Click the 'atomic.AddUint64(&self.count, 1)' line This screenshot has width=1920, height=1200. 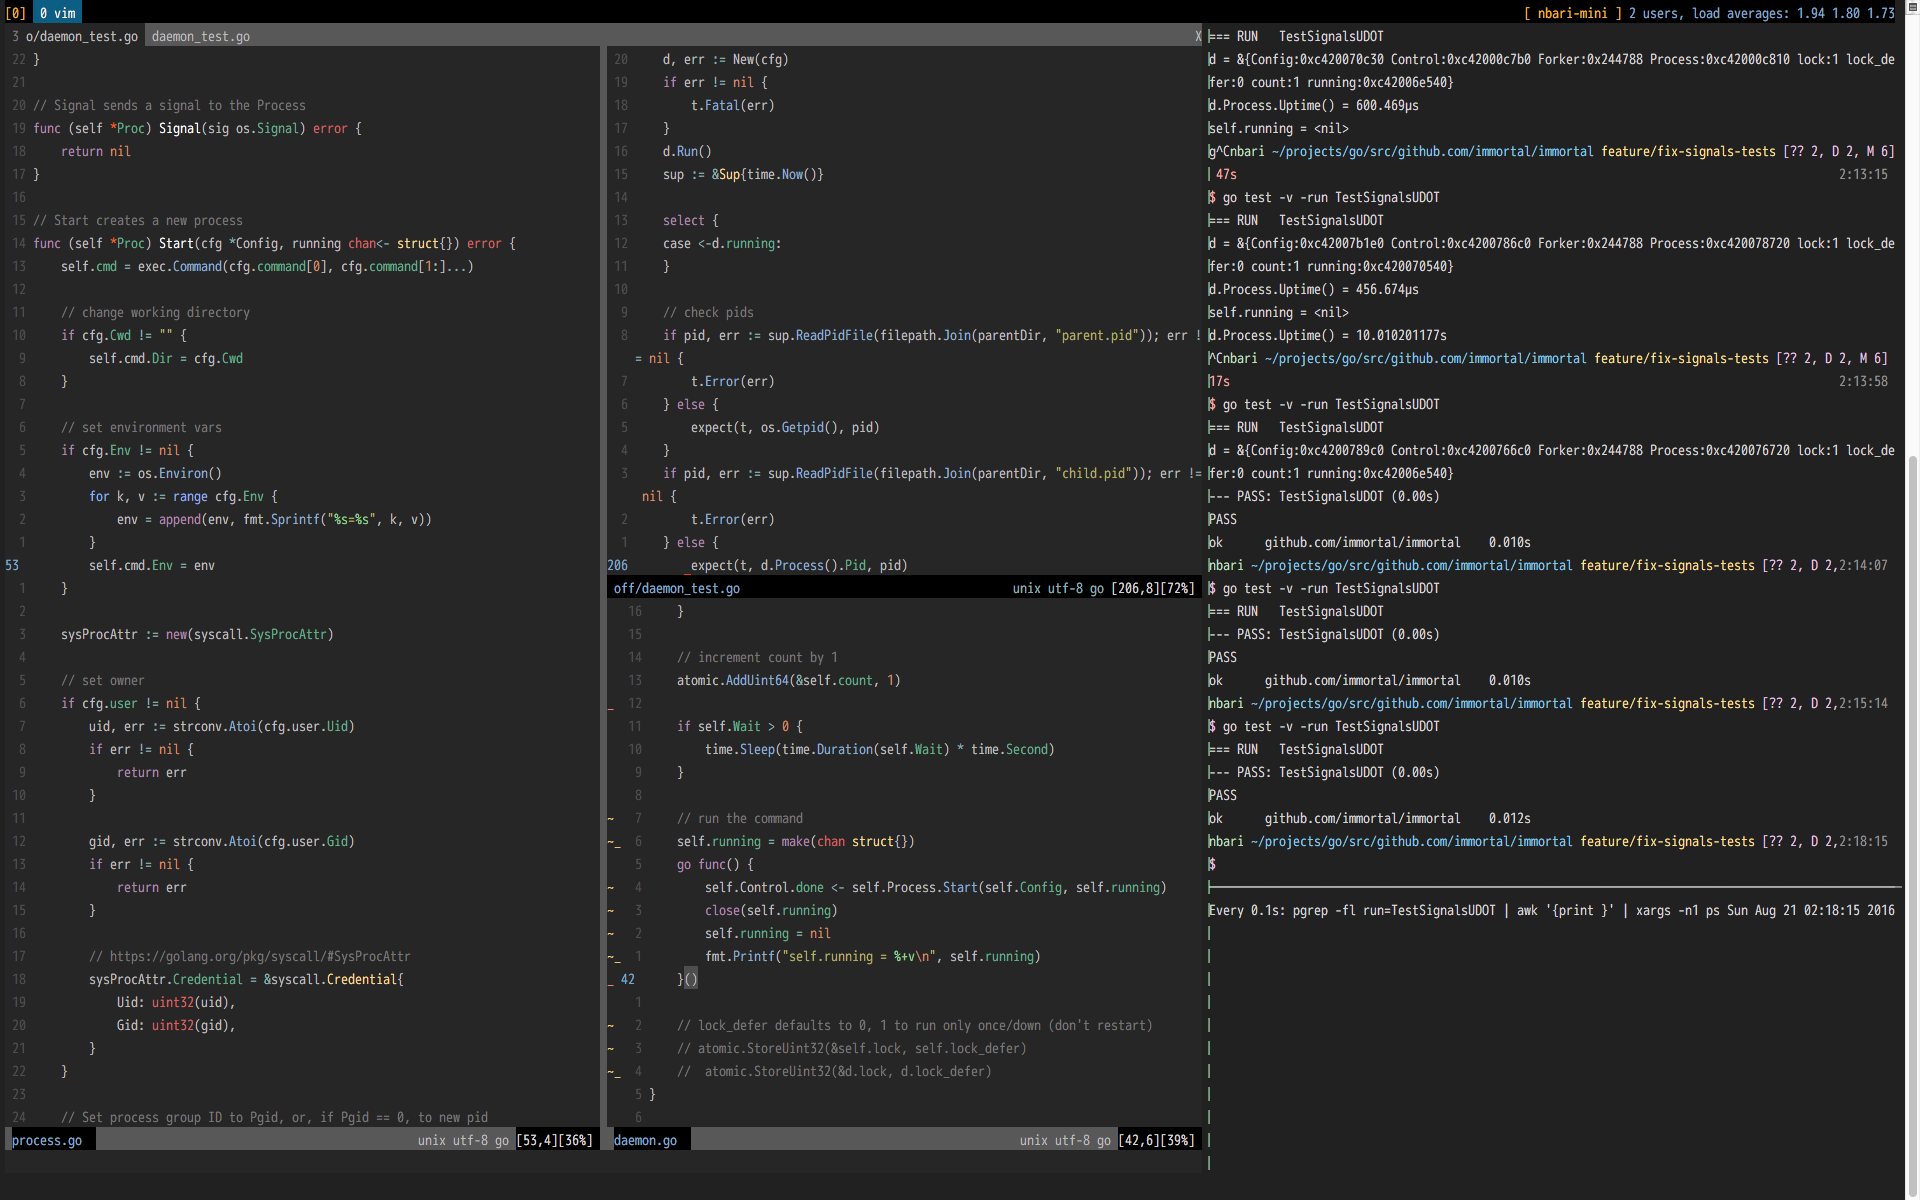[x=789, y=680]
